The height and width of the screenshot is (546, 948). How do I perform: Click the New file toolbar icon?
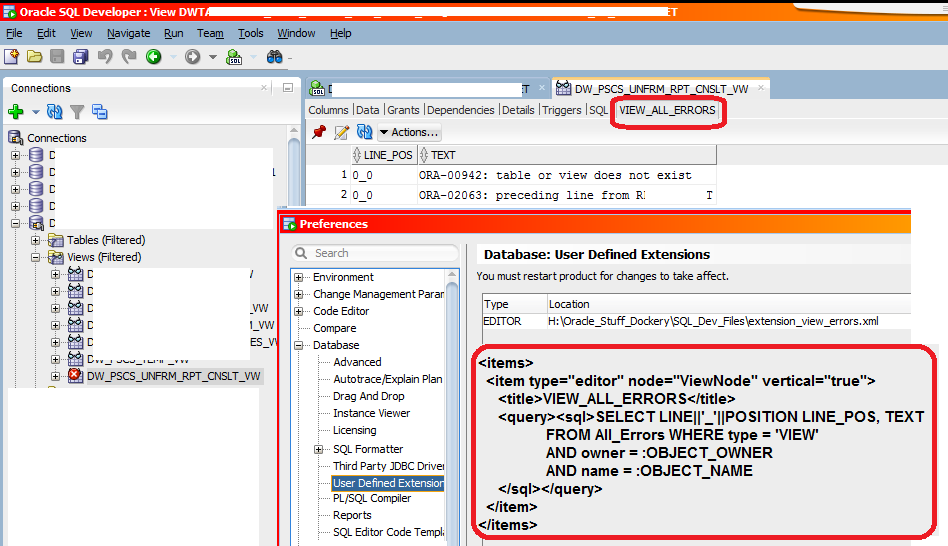11,57
